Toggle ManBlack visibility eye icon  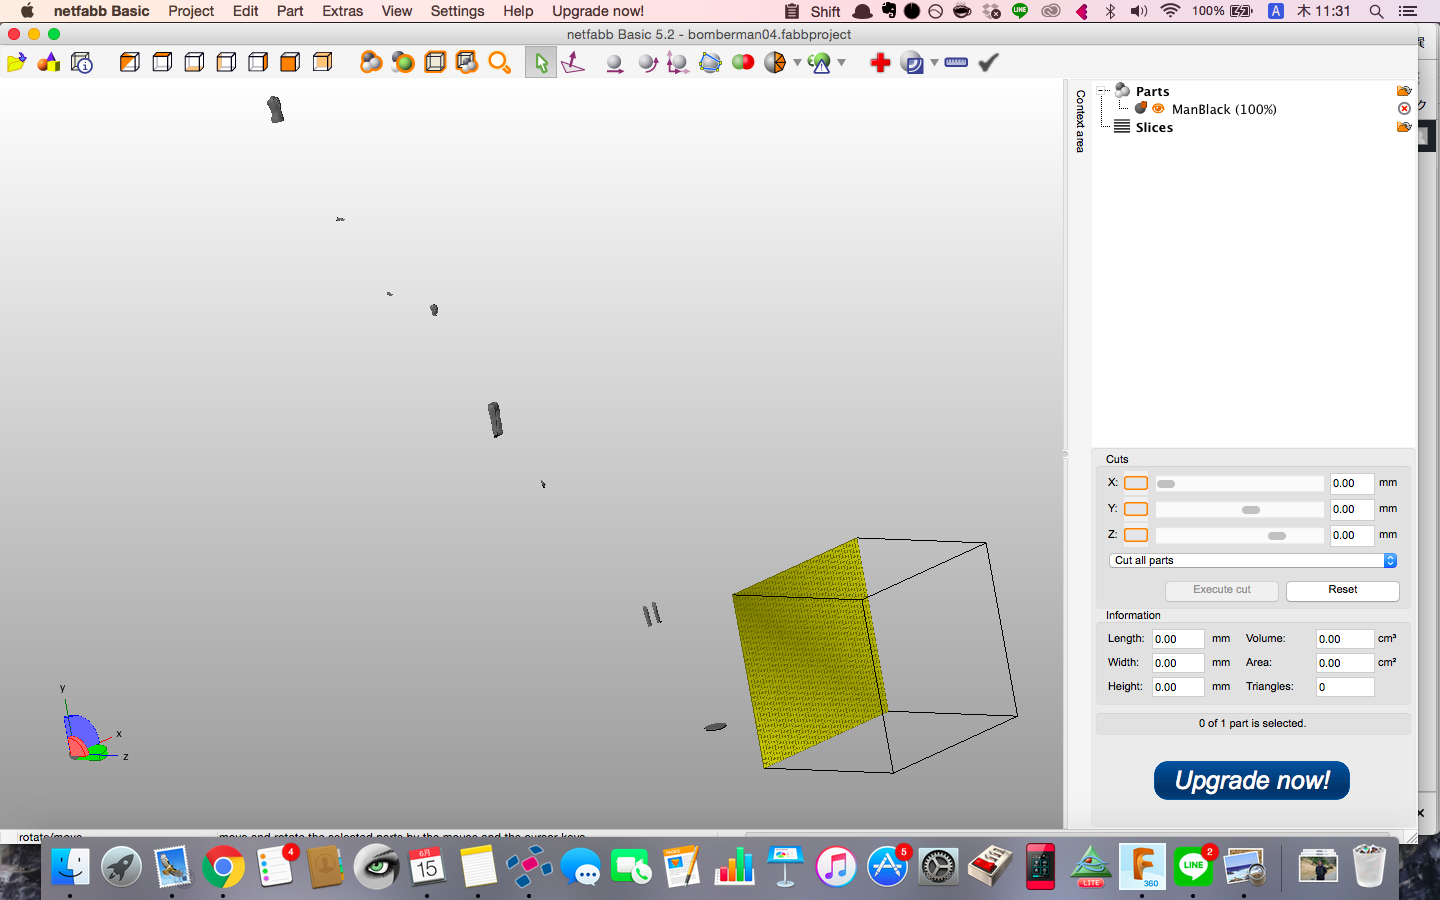(x=1158, y=109)
